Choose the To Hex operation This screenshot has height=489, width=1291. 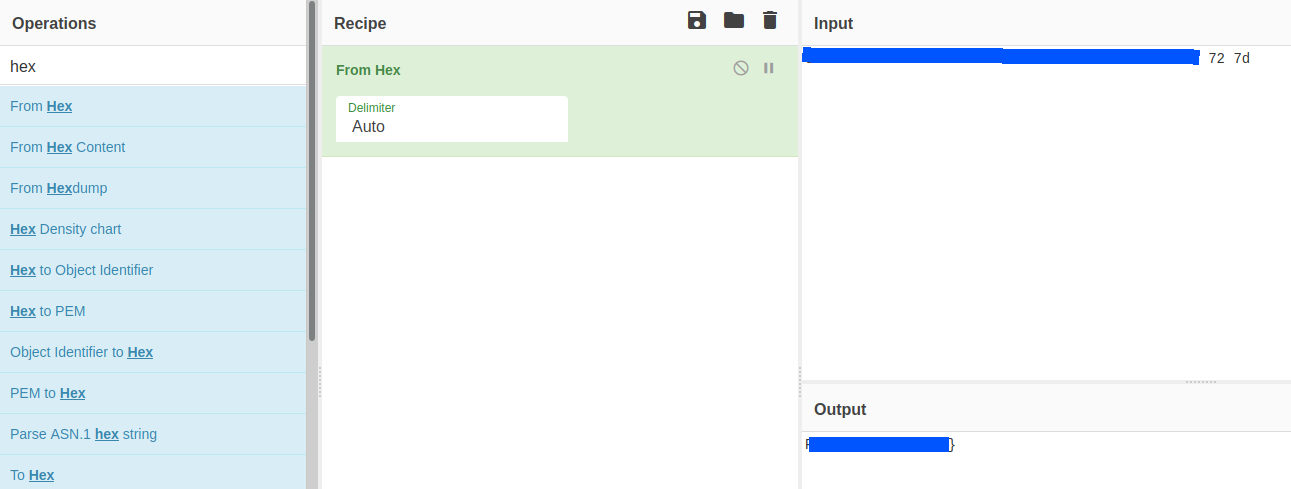(x=32, y=475)
